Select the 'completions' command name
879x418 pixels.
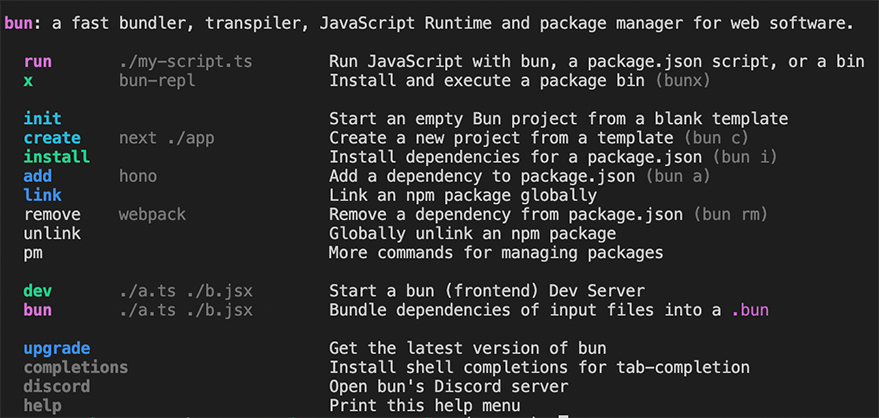tap(76, 368)
